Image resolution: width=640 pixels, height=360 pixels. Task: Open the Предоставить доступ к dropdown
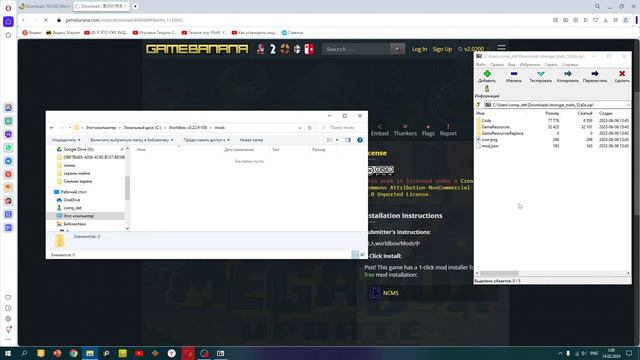pos(206,140)
